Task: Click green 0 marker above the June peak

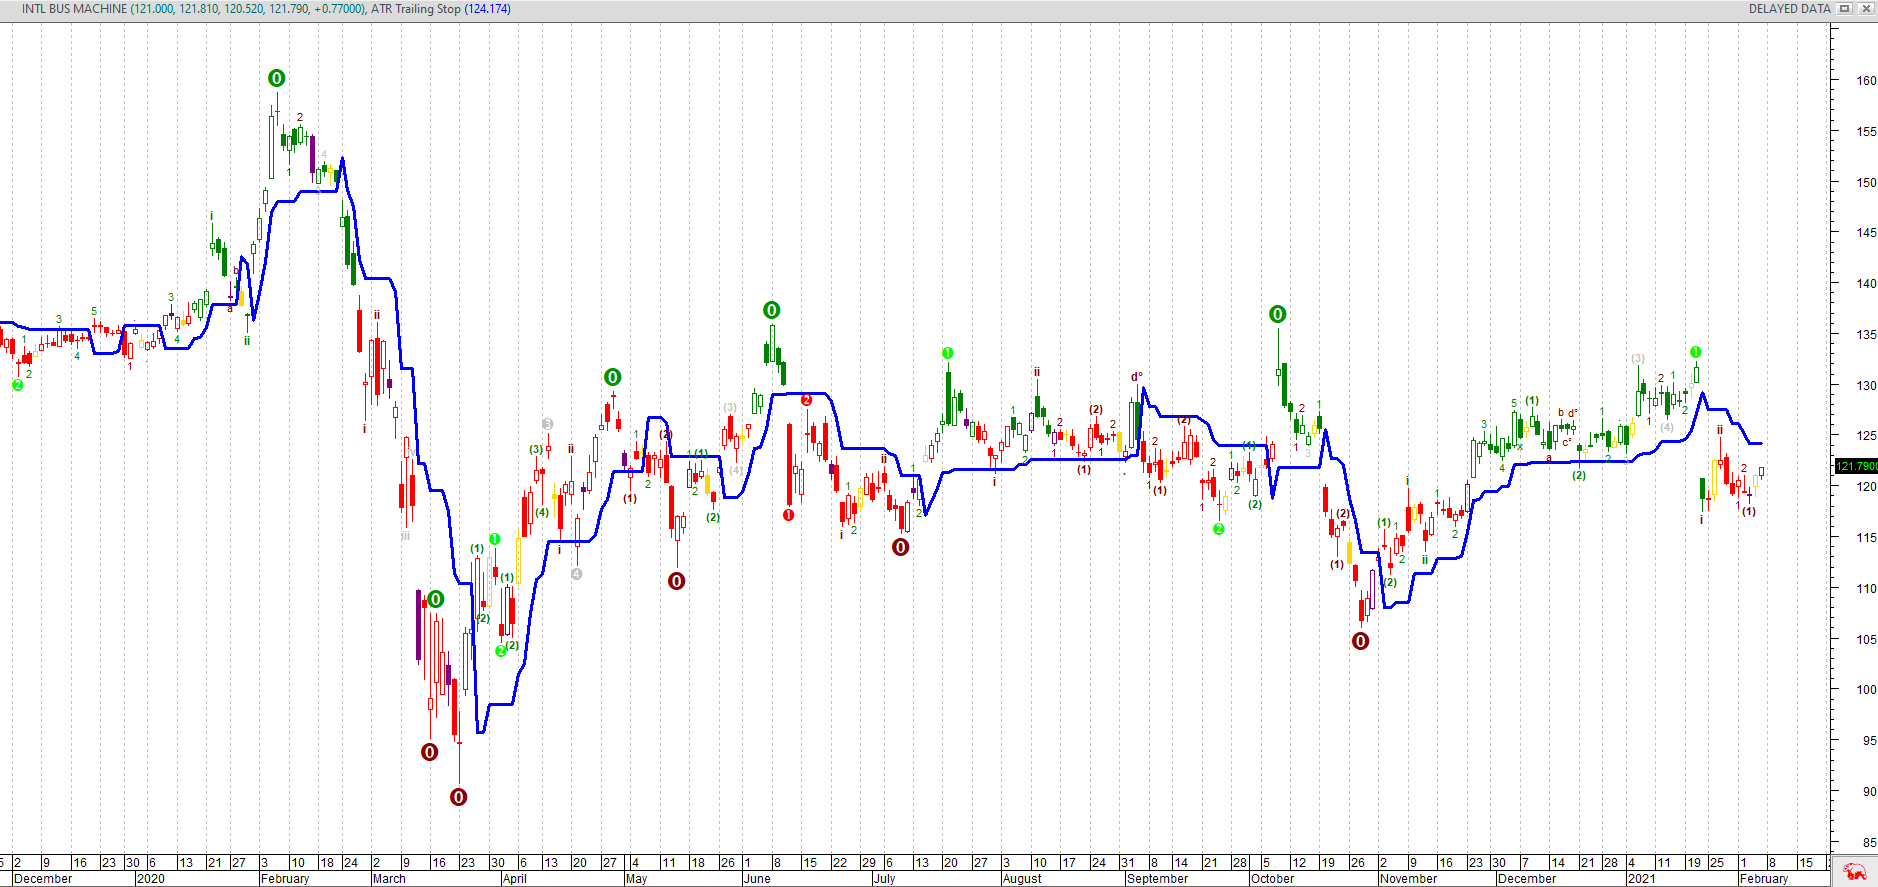Action: pyautogui.click(x=771, y=310)
